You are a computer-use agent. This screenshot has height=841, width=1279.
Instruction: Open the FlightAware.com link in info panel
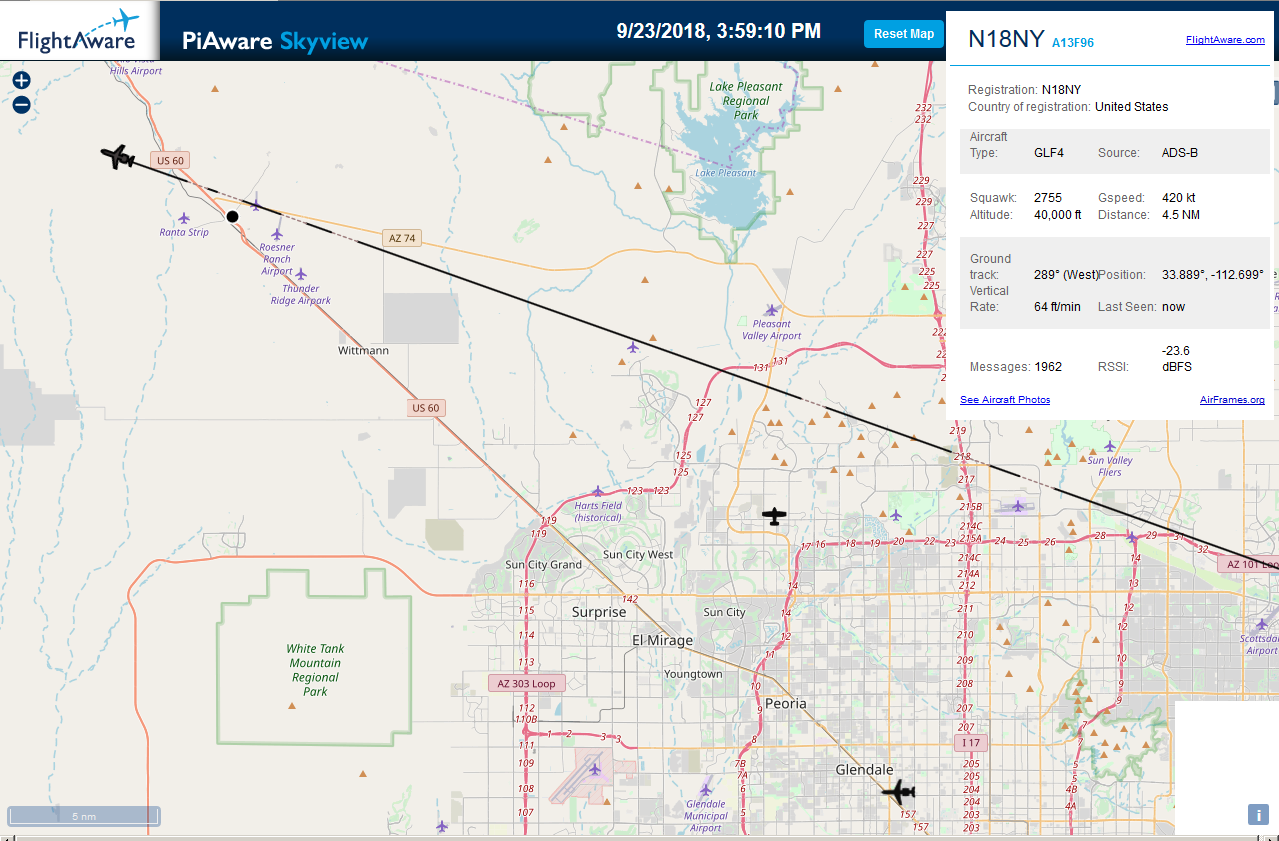click(x=1225, y=40)
